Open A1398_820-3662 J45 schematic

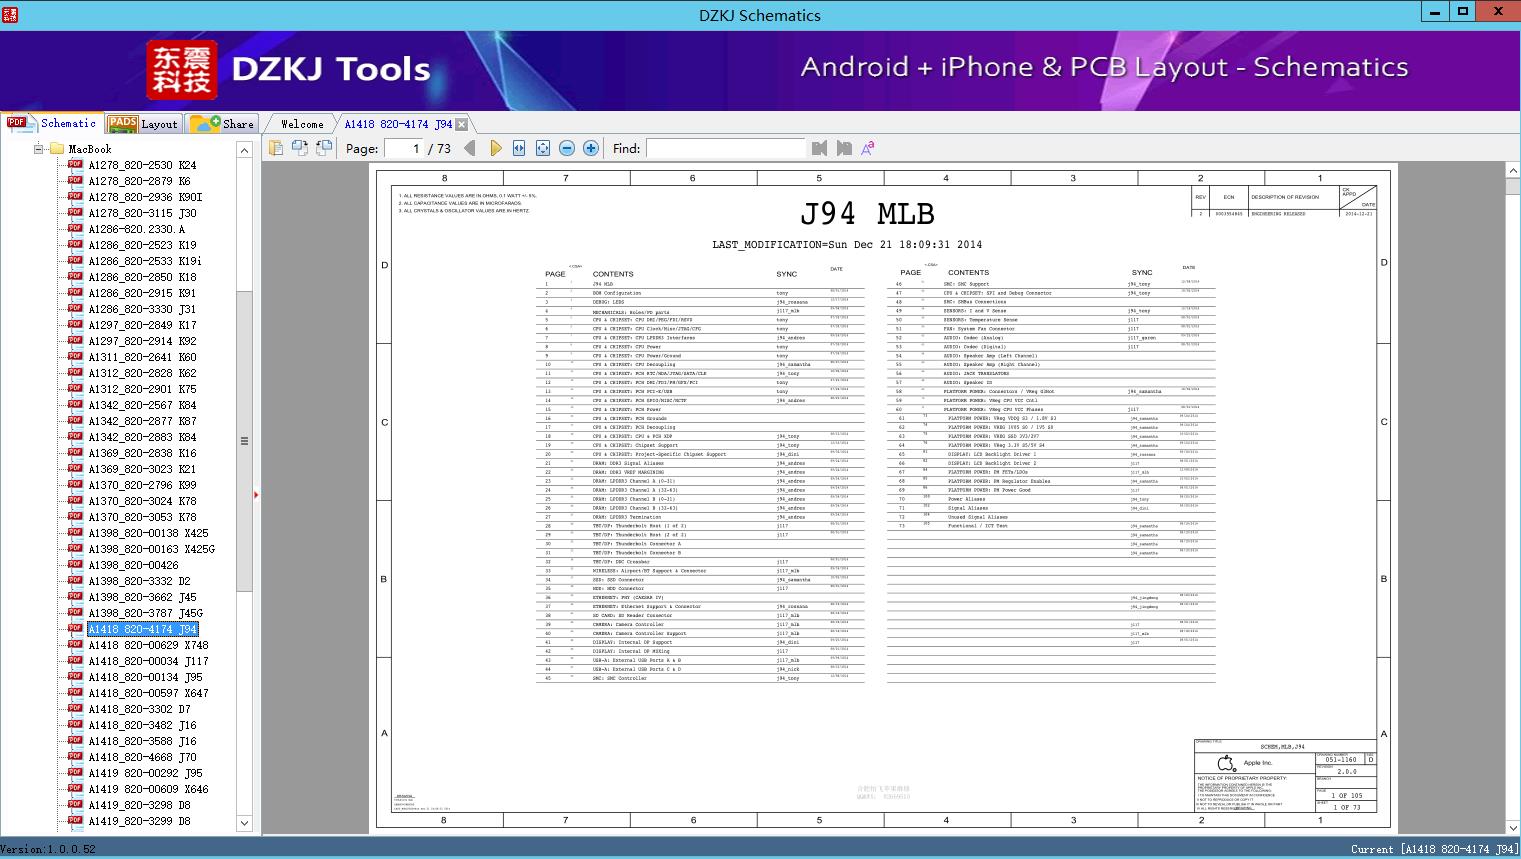pyautogui.click(x=142, y=597)
